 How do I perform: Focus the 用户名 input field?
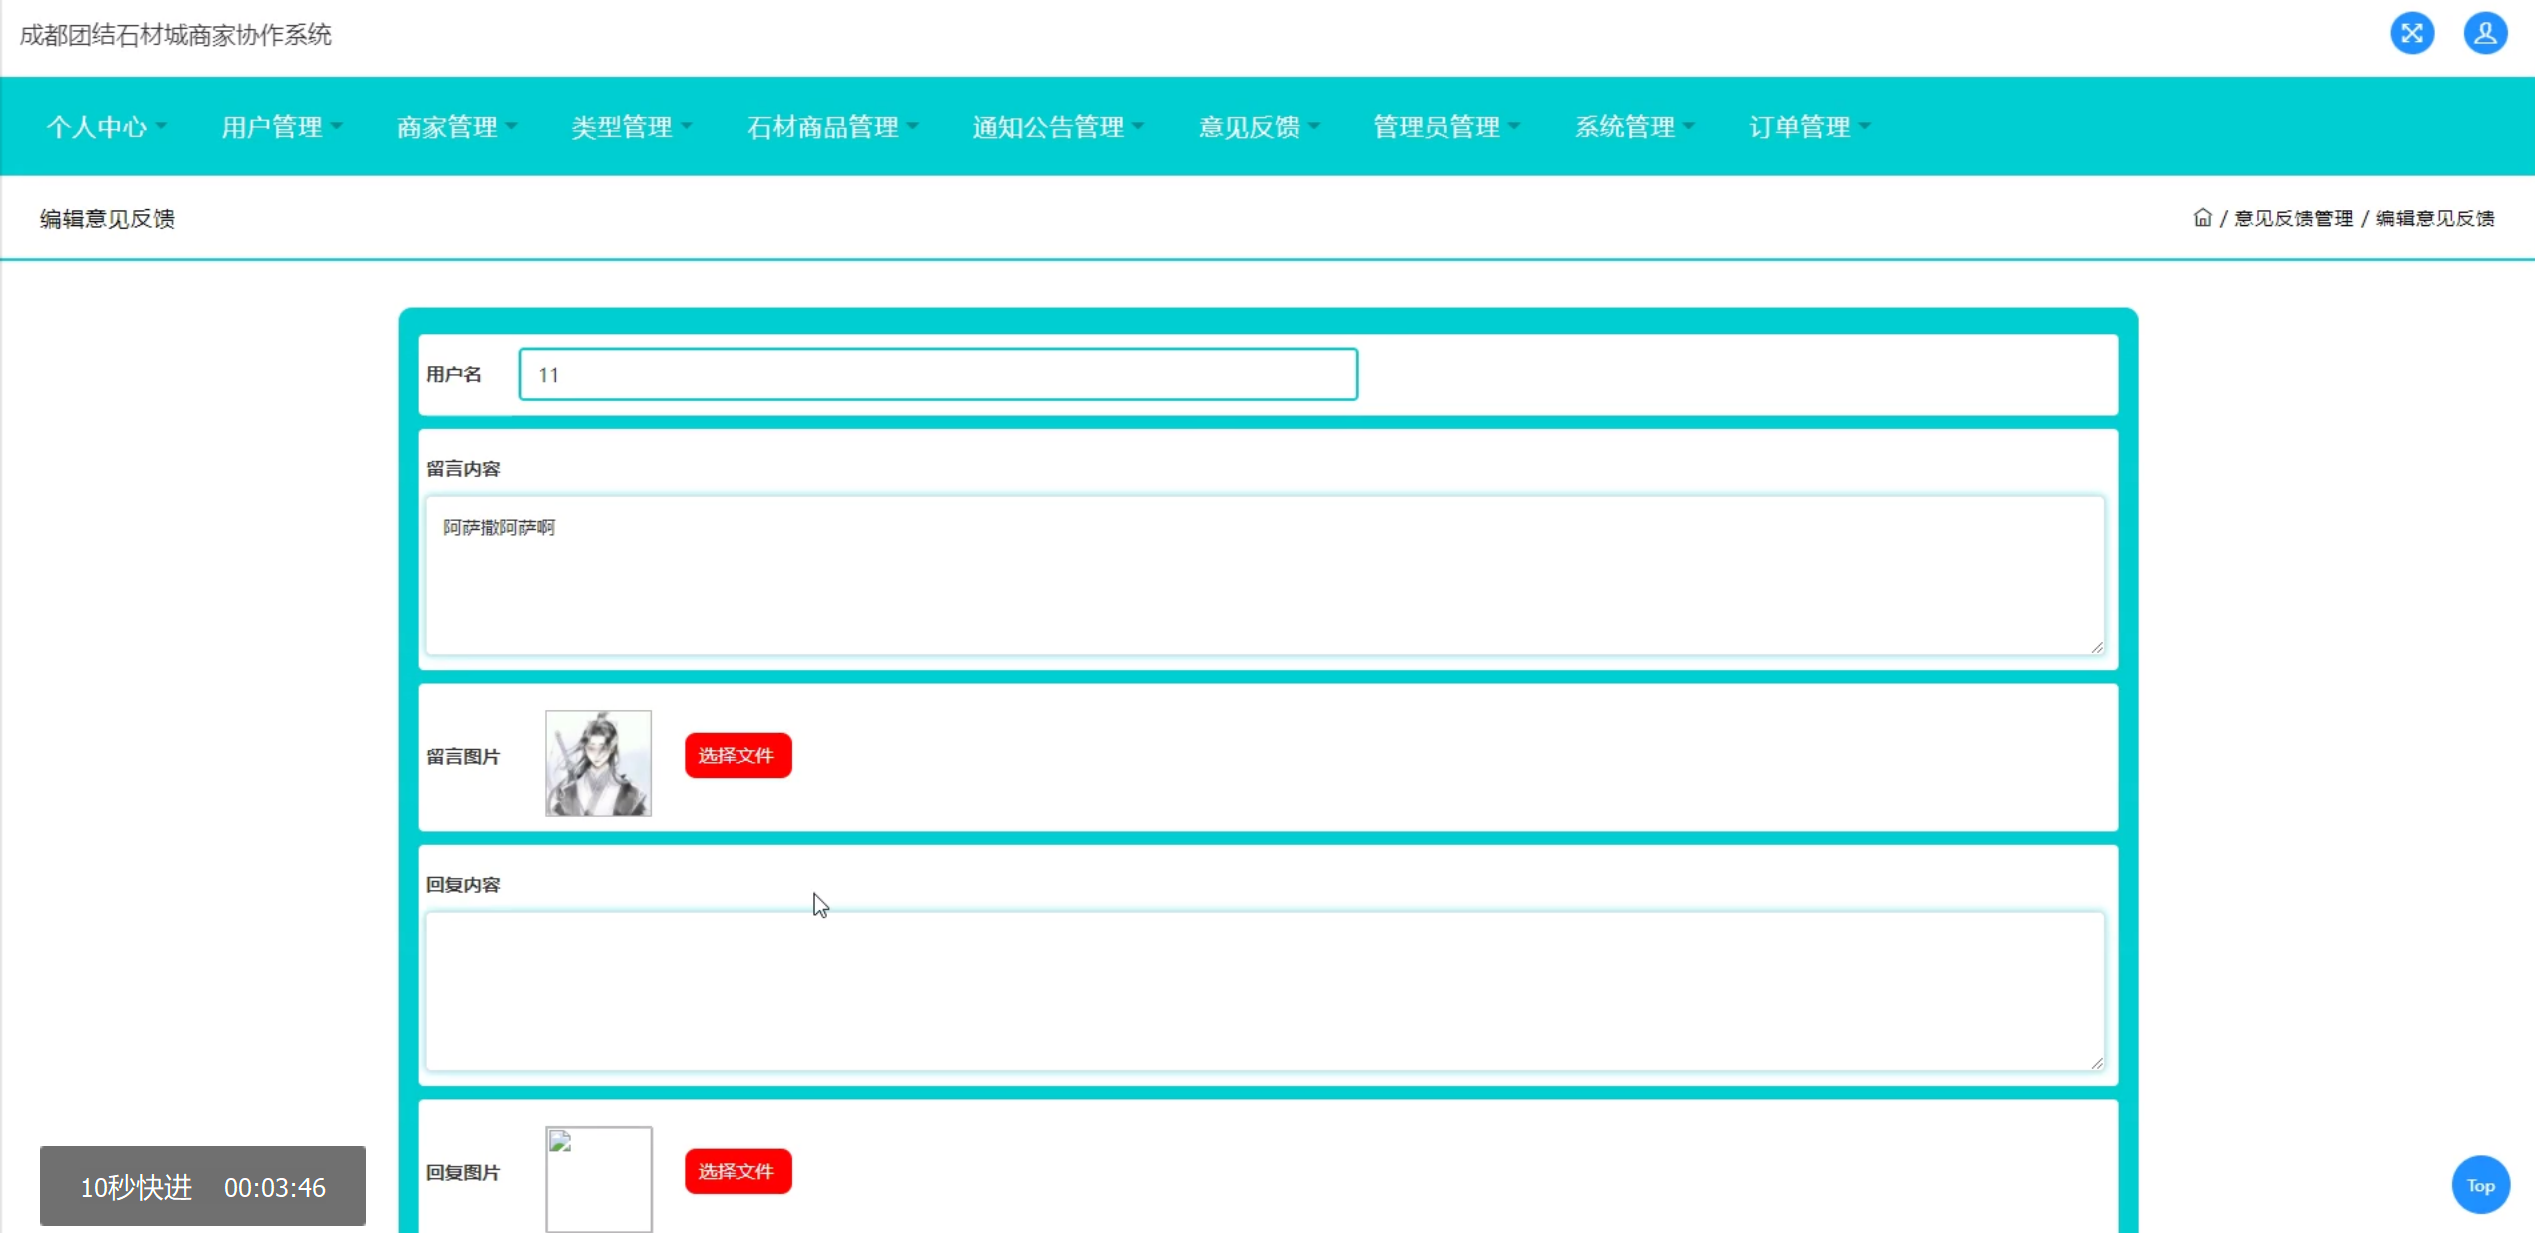pyautogui.click(x=937, y=375)
